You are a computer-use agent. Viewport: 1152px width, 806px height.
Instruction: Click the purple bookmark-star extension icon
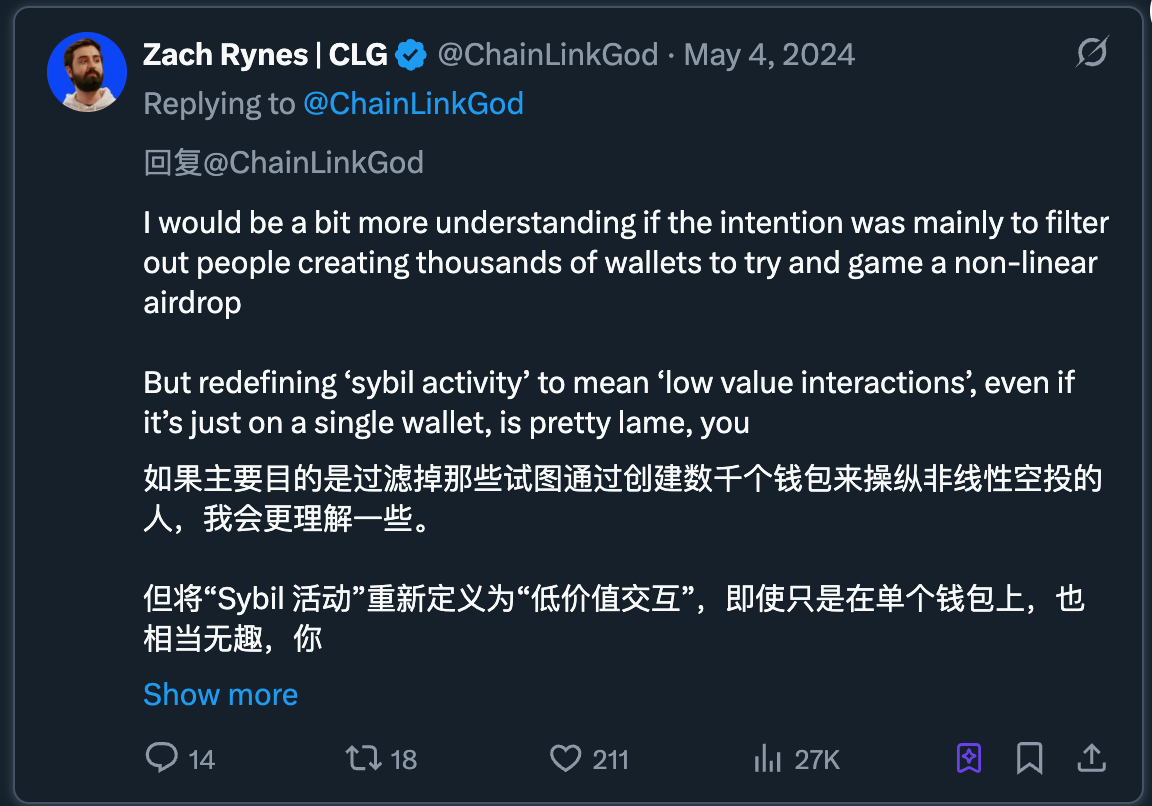[x=968, y=759]
